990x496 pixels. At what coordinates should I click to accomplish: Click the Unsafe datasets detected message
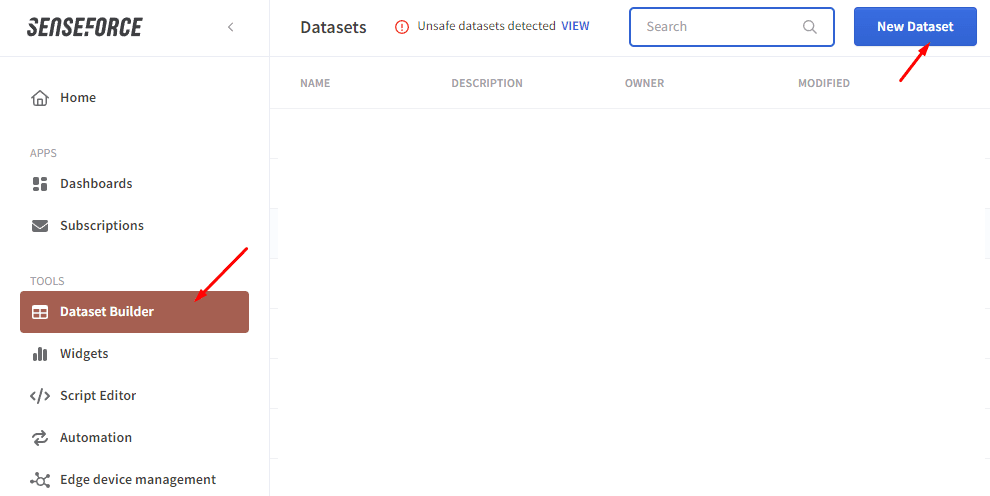486,26
